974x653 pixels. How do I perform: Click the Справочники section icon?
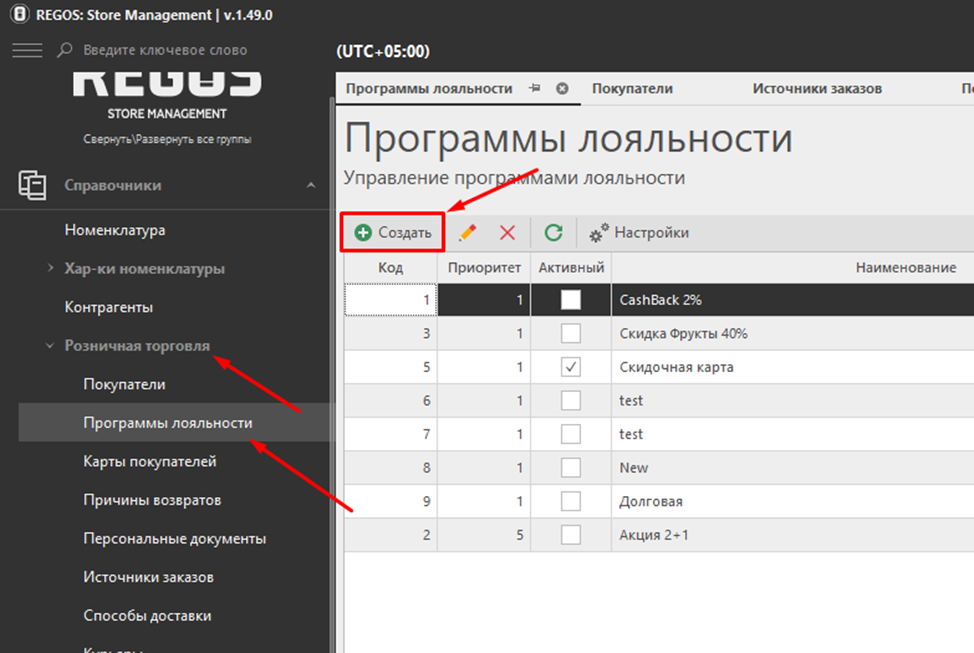click(x=32, y=186)
